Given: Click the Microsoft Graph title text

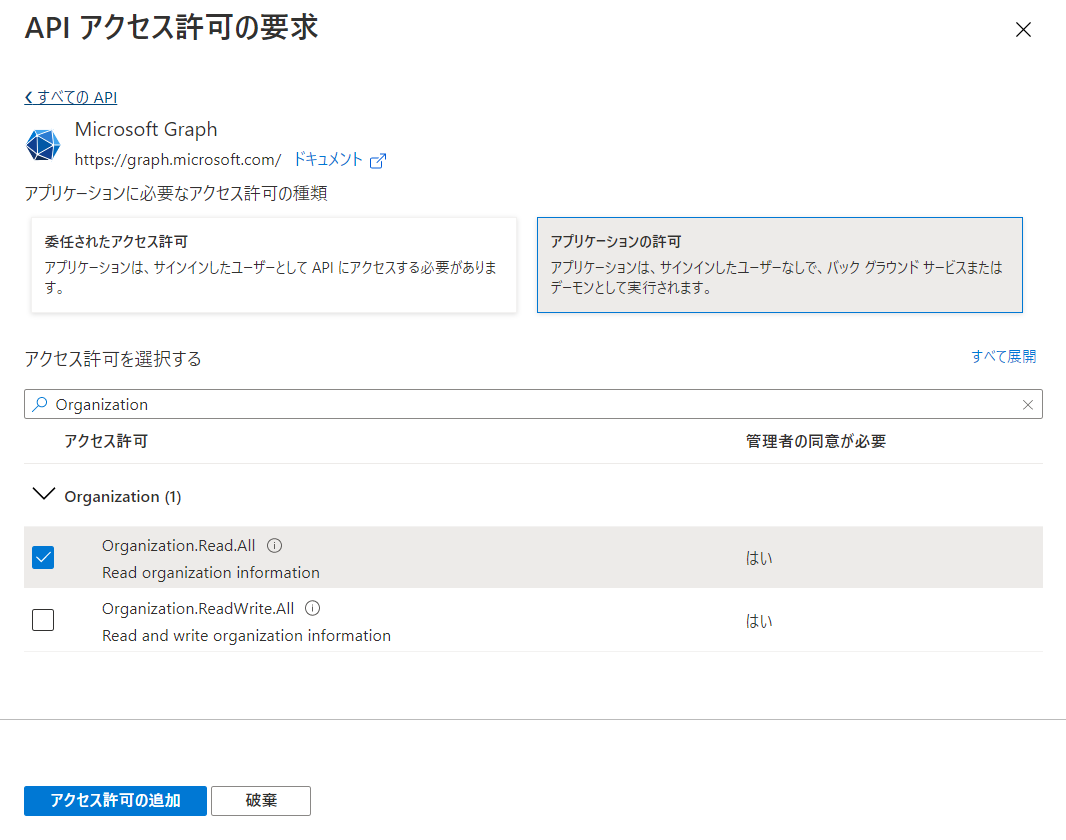Looking at the screenshot, I should tap(146, 129).
